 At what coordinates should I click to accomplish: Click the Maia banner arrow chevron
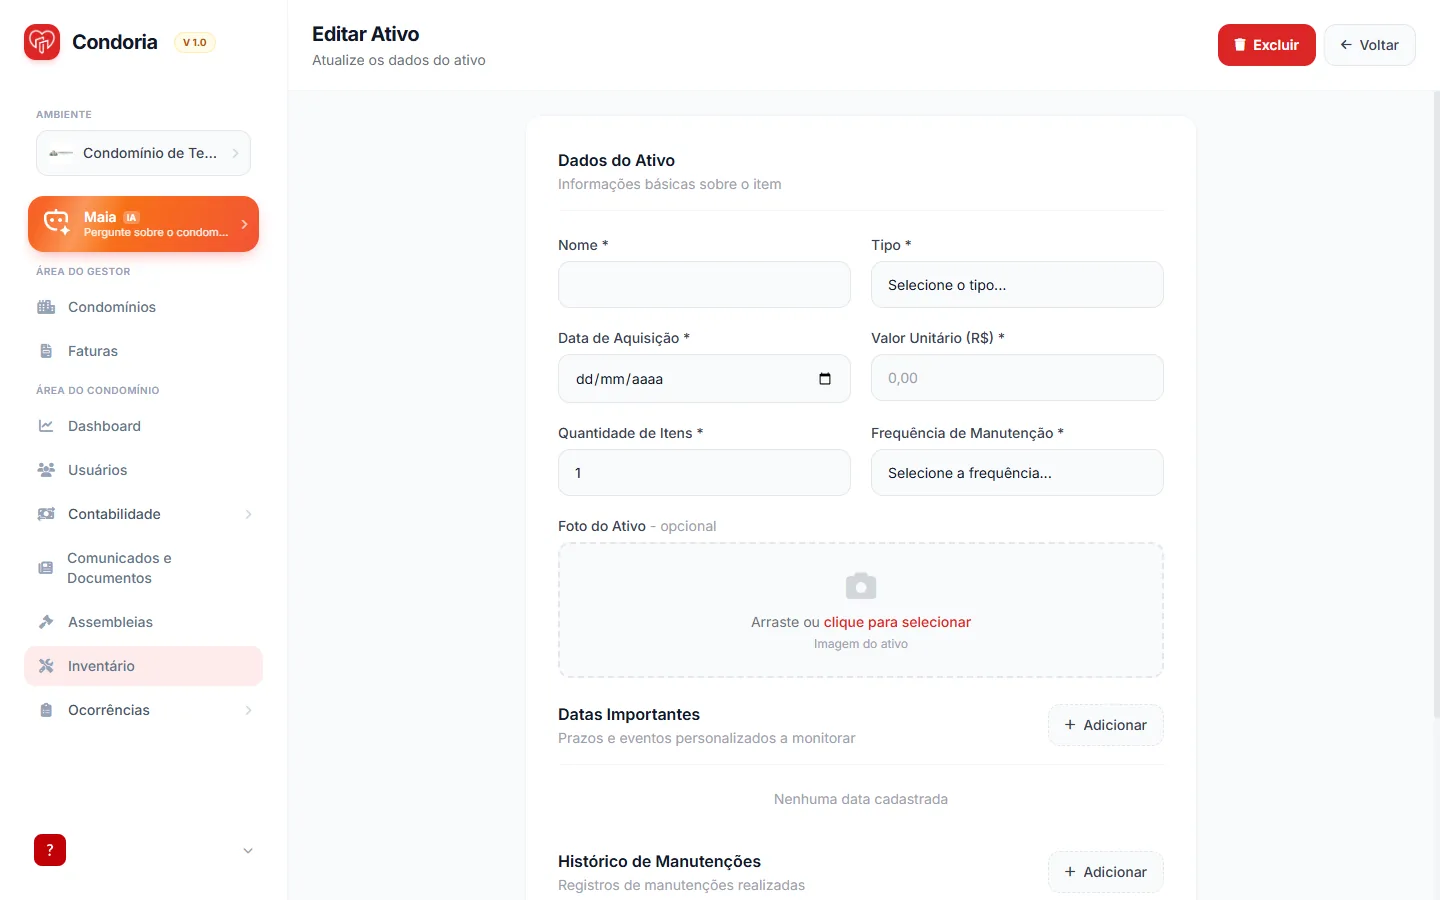click(244, 224)
